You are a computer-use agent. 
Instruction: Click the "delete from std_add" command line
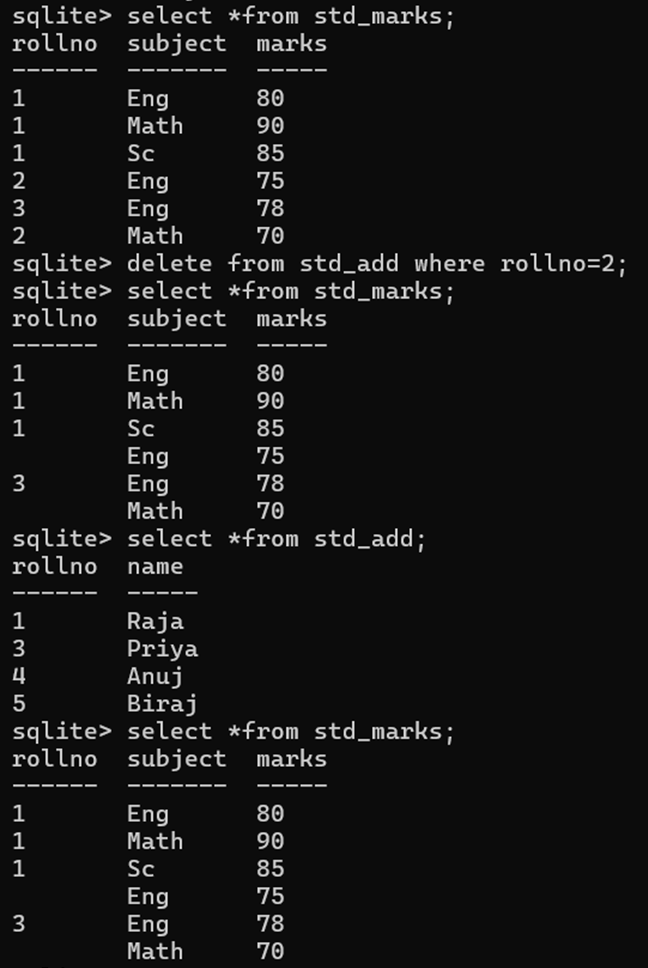pos(376,264)
